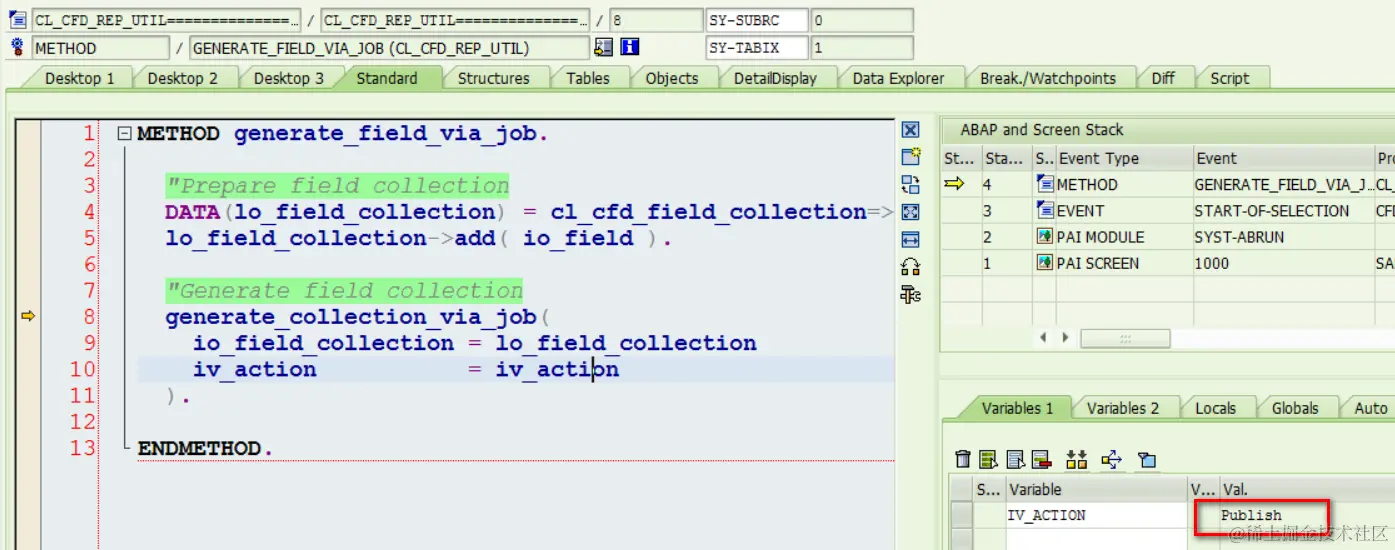Switch to Variables 2 tab
1395x550 pixels.
1122,408
